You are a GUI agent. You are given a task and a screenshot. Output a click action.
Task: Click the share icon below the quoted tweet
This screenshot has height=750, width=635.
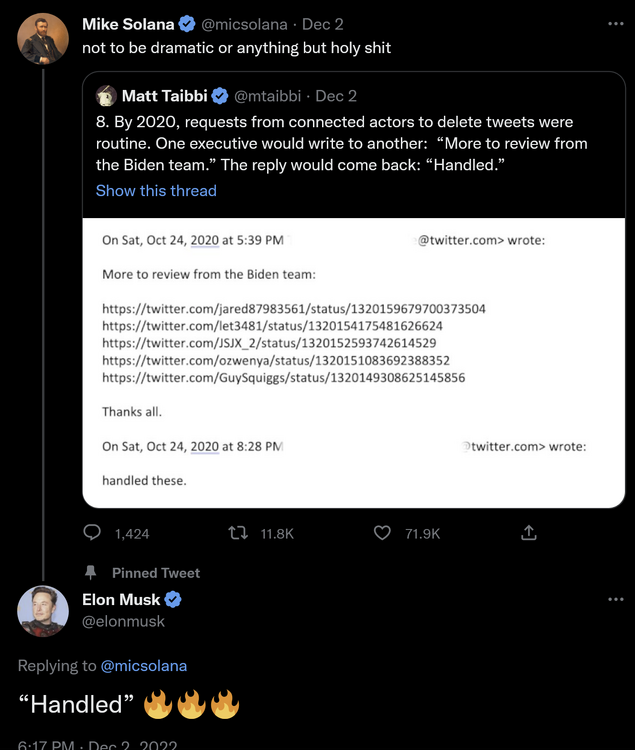click(x=529, y=534)
